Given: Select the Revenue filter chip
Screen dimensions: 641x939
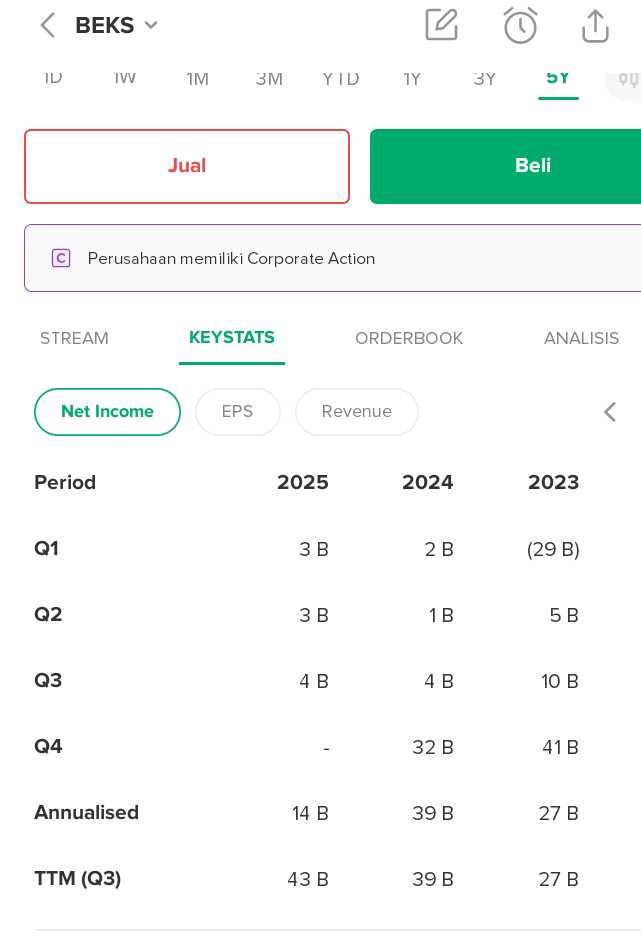Looking at the screenshot, I should pyautogui.click(x=356, y=412).
